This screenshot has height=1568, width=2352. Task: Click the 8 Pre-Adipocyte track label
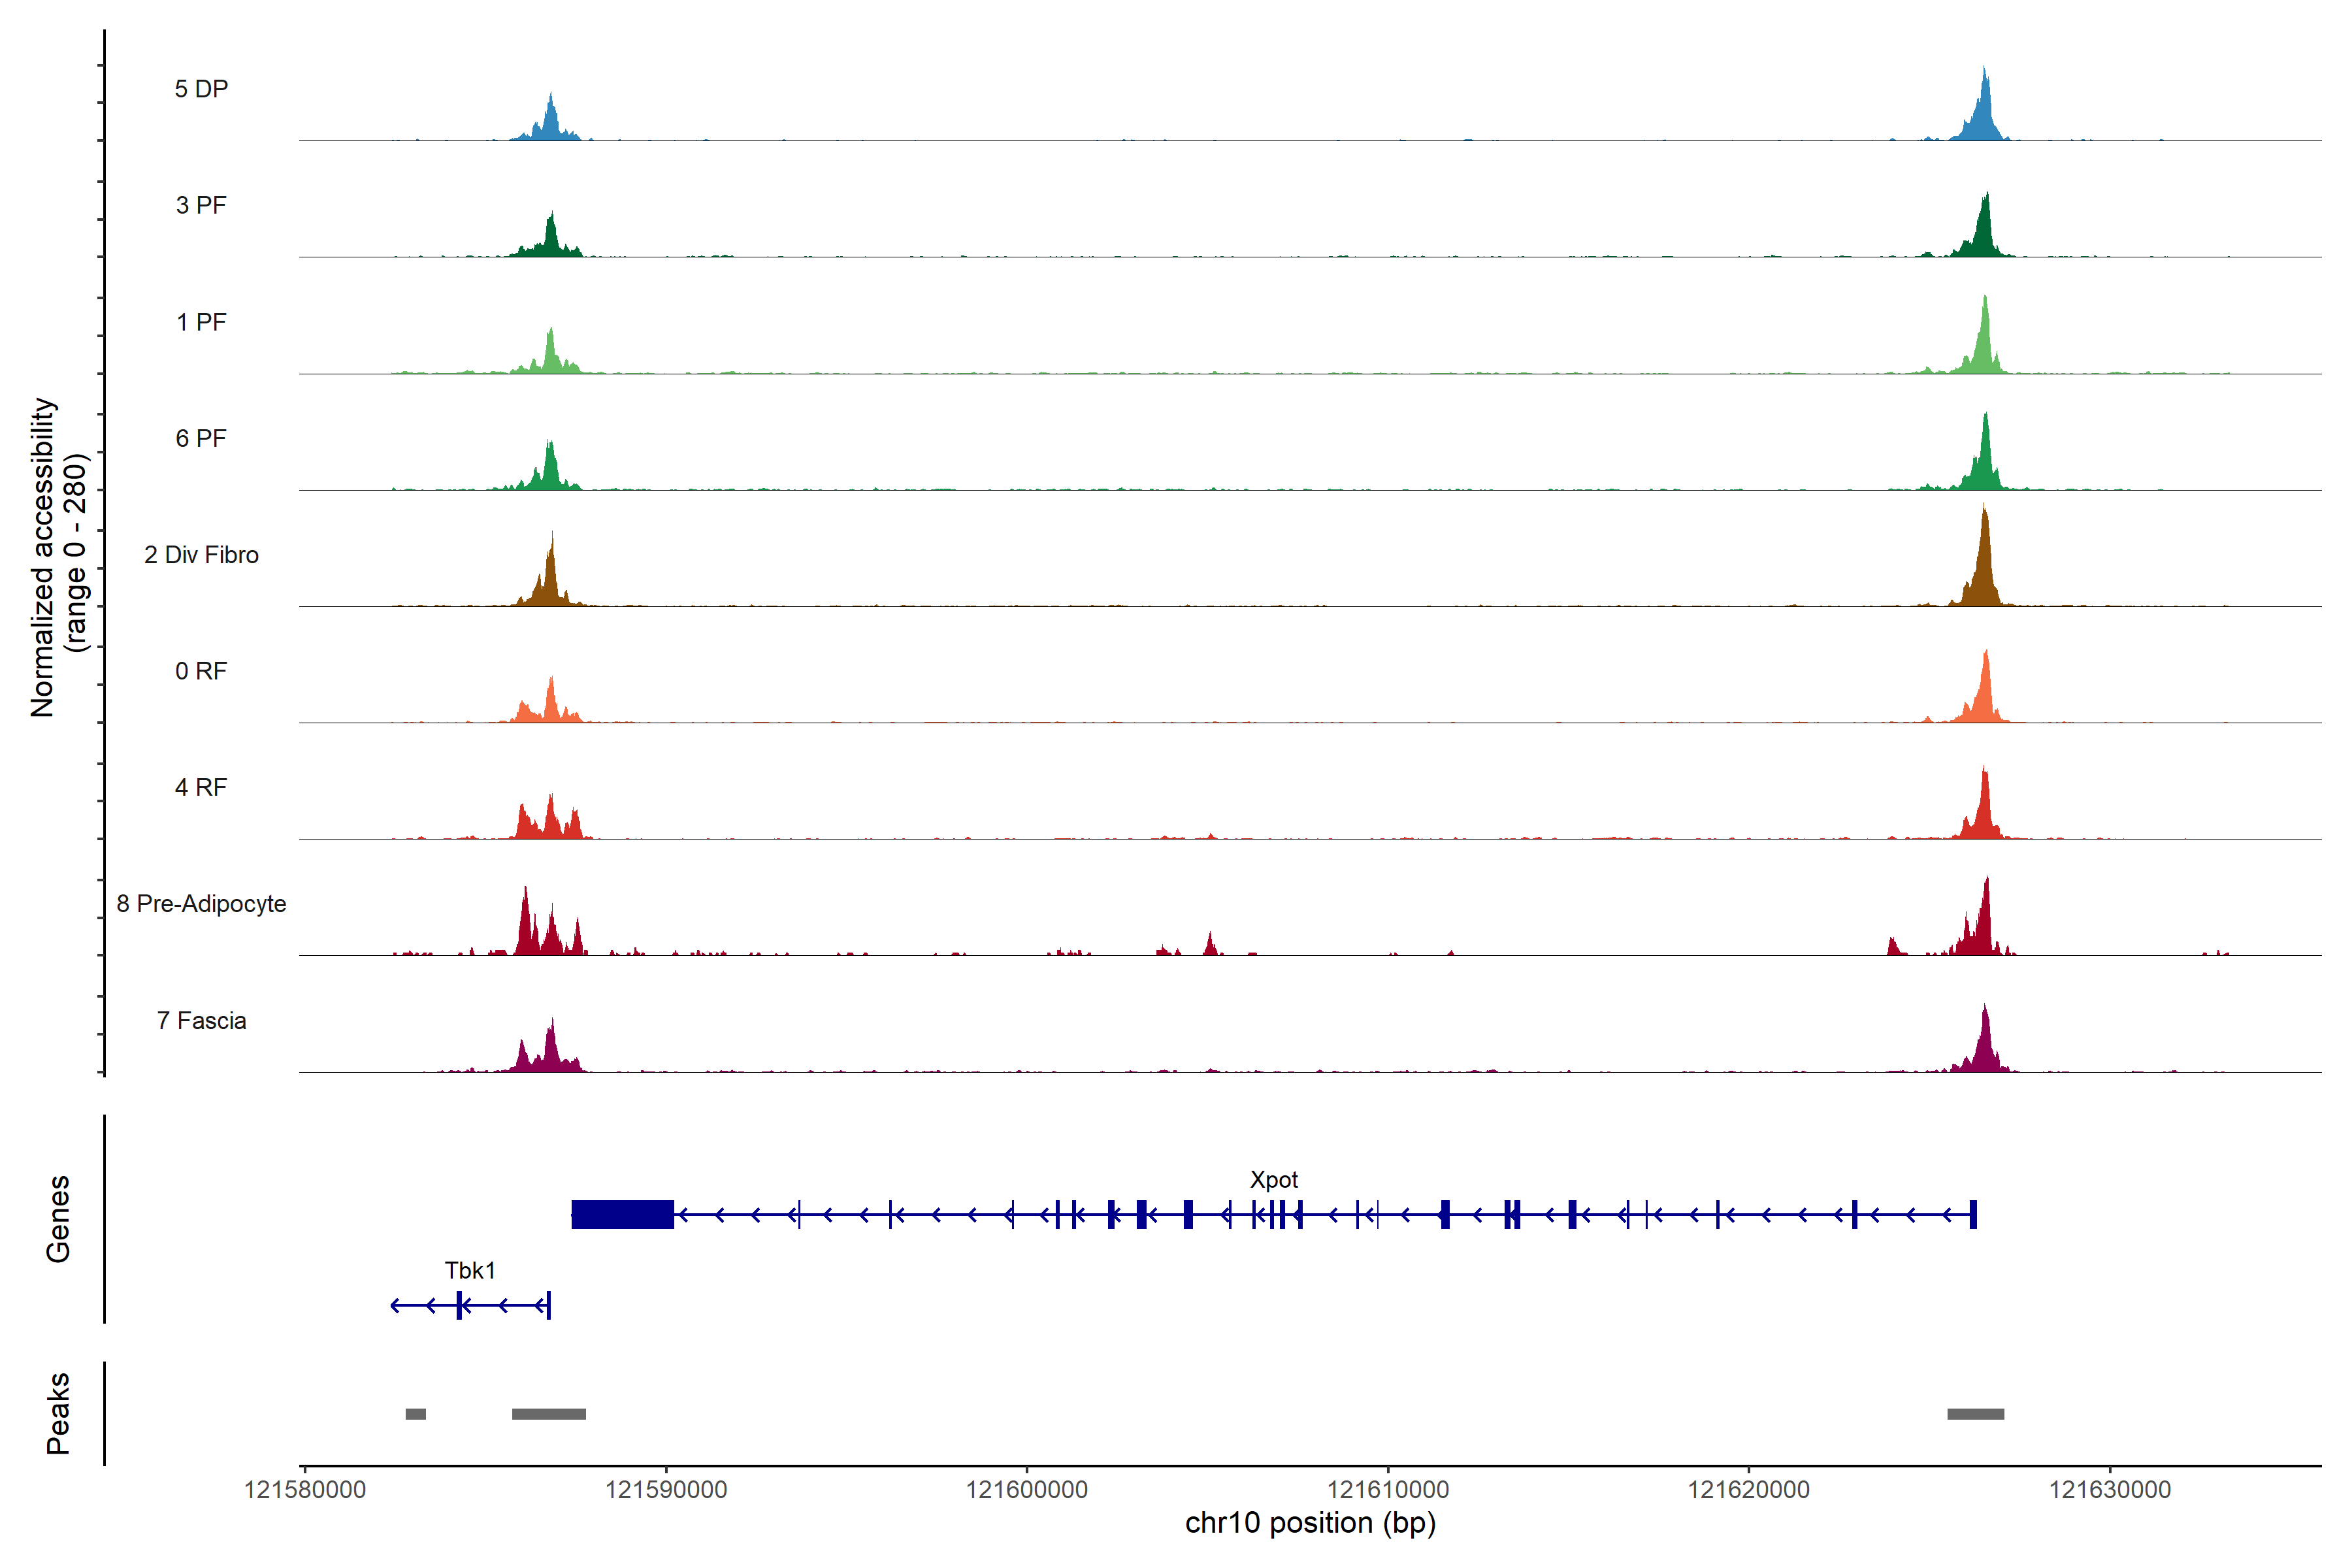pos(201,904)
